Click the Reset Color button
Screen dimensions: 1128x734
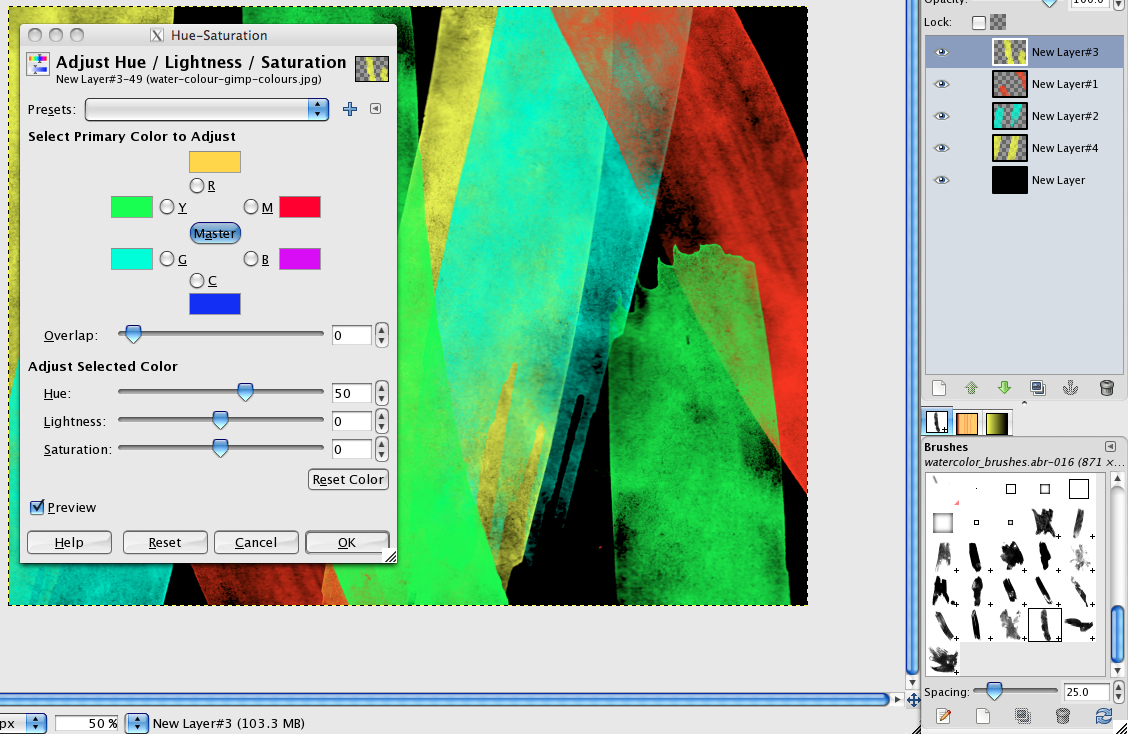click(x=348, y=480)
